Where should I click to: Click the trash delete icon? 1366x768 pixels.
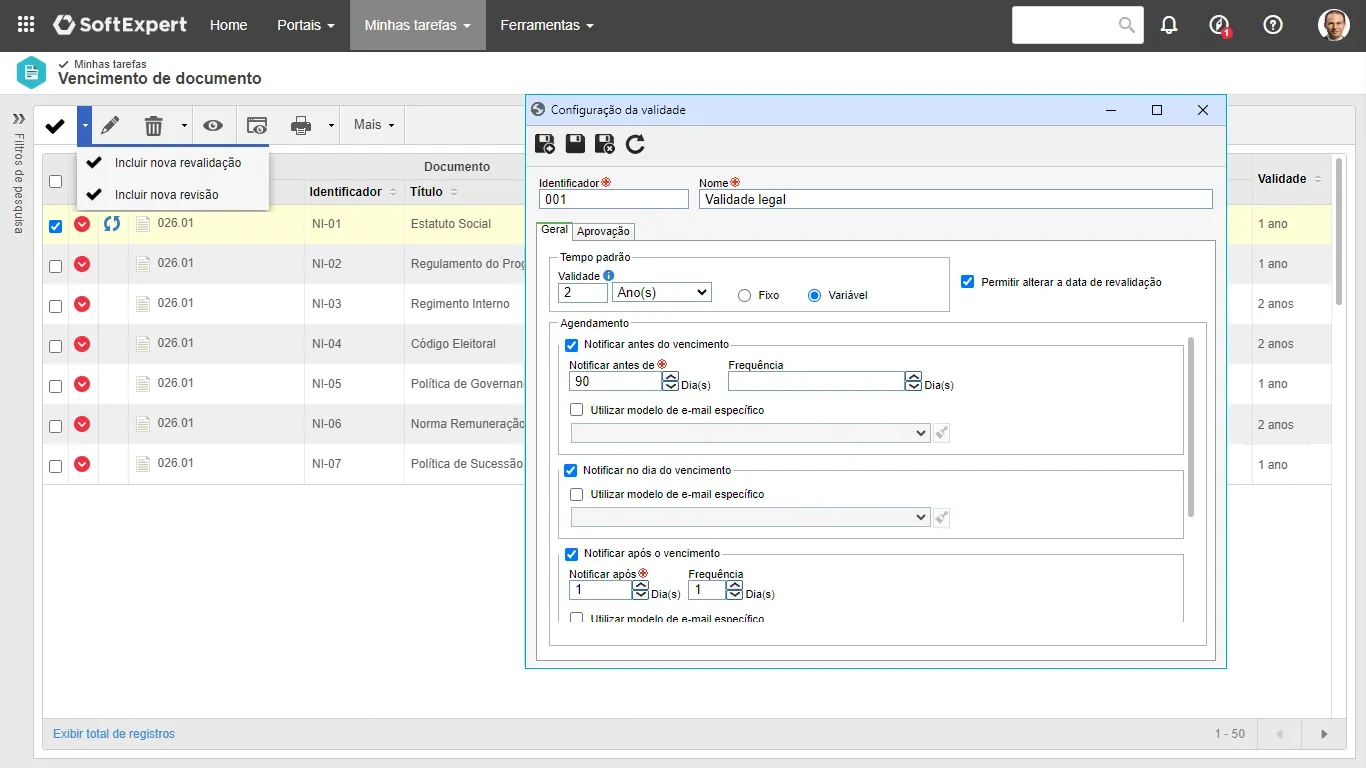[x=153, y=125]
